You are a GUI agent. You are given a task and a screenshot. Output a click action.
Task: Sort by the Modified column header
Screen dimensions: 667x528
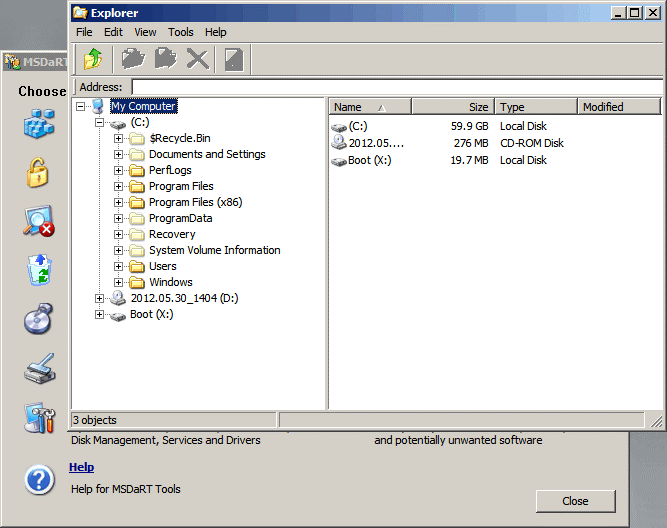pyautogui.click(x=619, y=107)
